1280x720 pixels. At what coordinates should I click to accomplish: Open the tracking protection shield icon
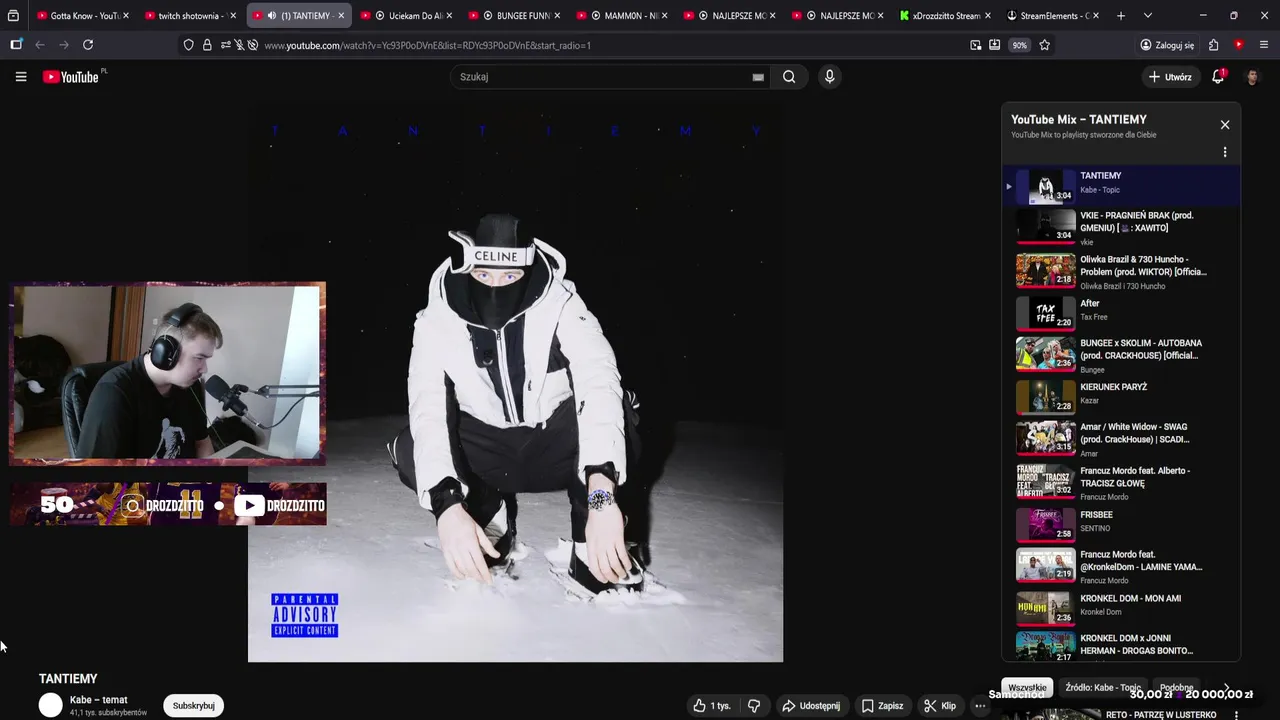point(188,45)
